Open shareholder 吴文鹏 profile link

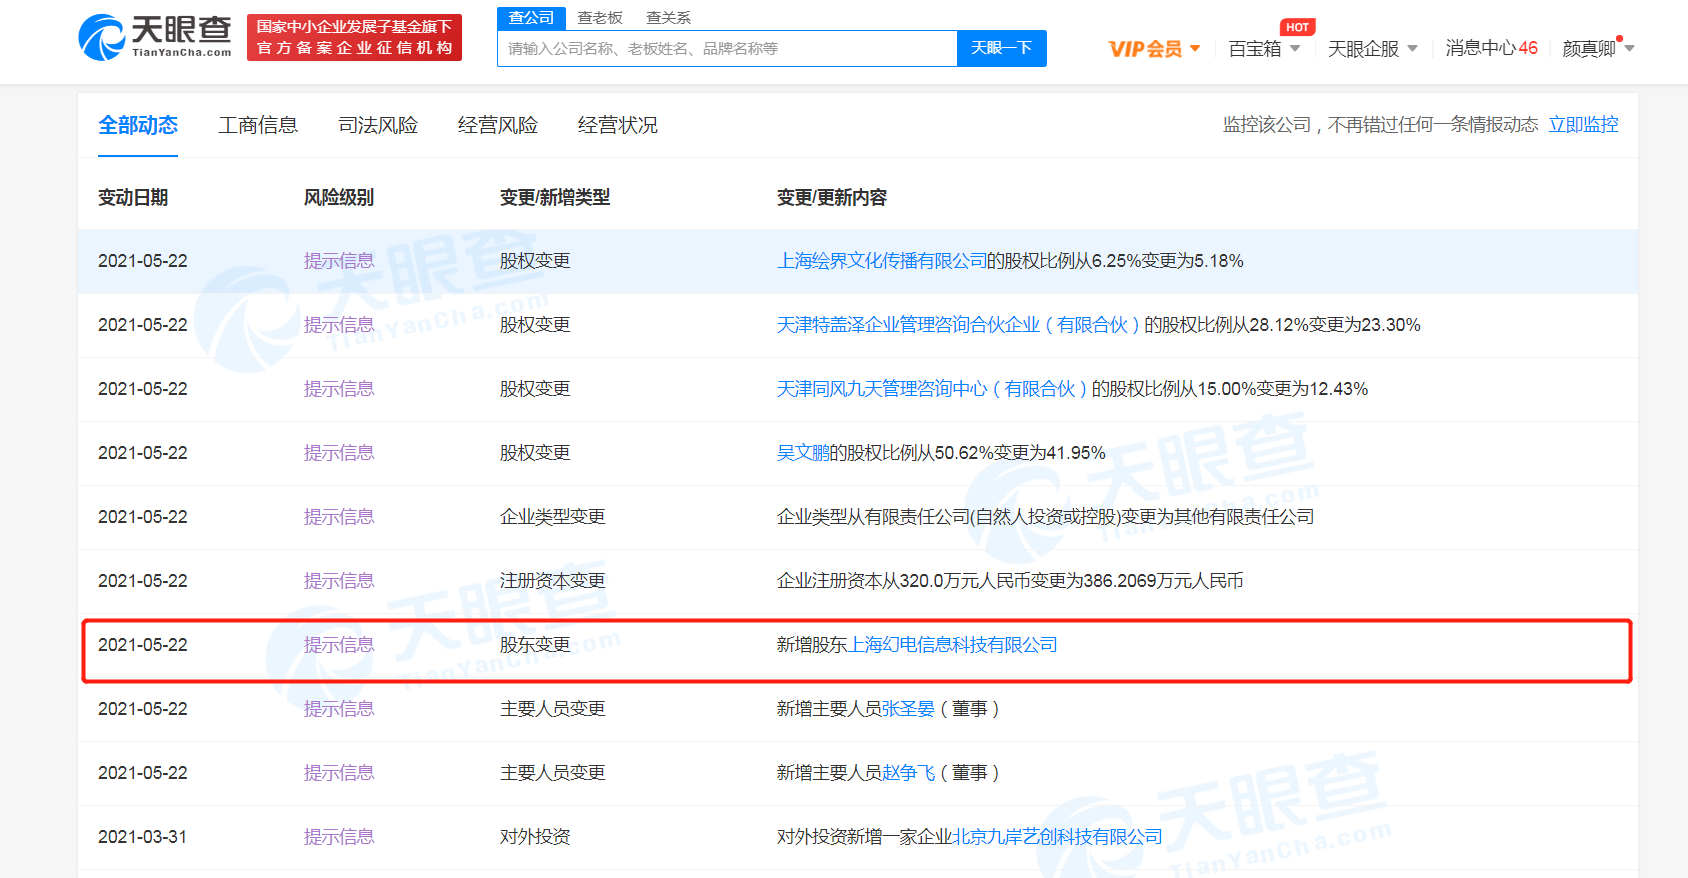(x=803, y=453)
